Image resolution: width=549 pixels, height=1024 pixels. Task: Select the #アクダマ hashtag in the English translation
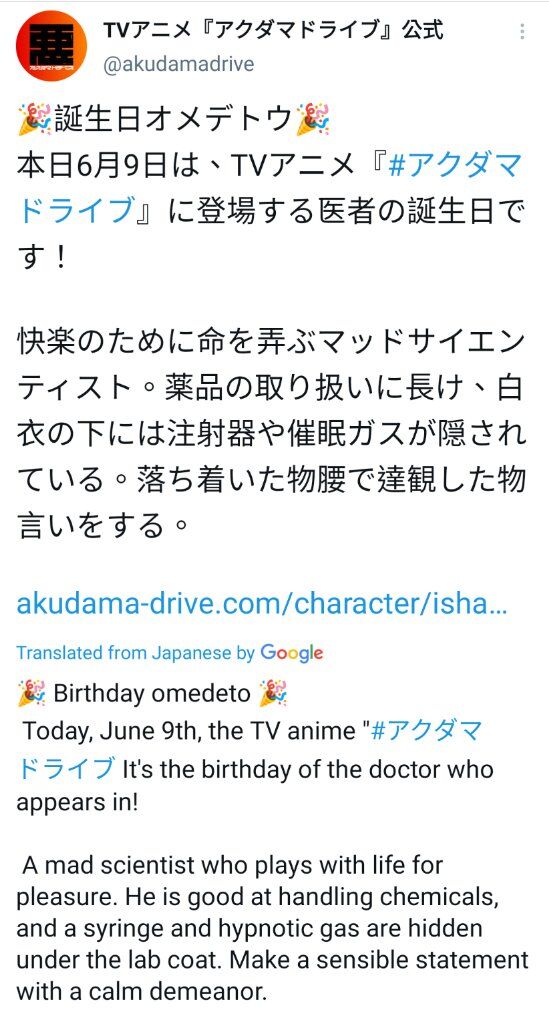point(426,730)
